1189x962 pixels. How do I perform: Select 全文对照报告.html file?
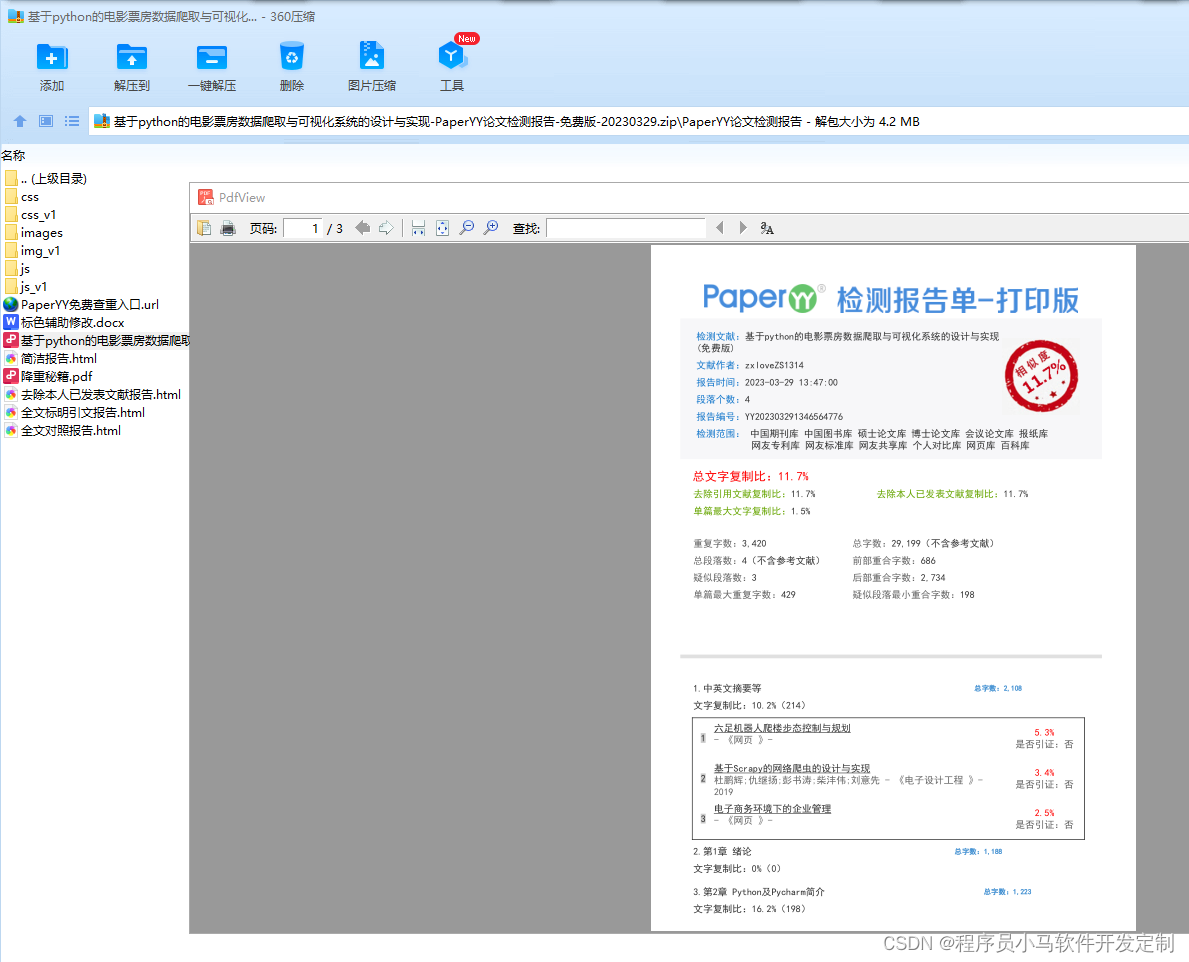coord(63,431)
